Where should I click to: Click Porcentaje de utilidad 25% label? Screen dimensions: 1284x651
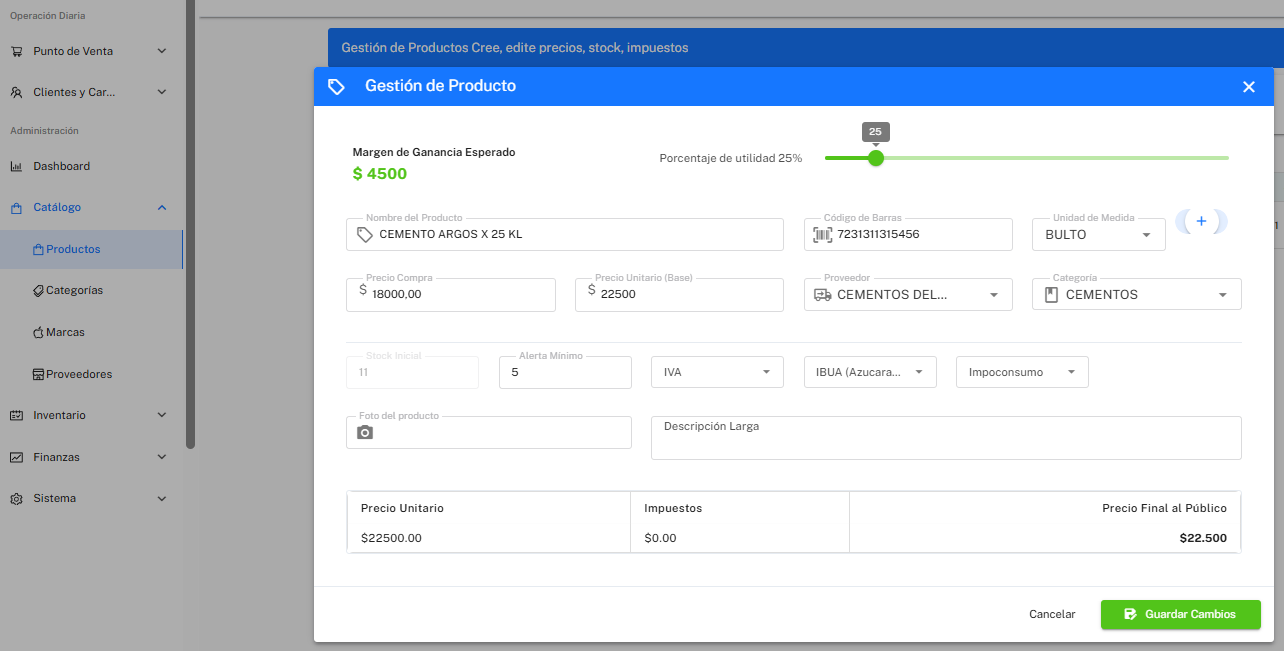(x=731, y=158)
